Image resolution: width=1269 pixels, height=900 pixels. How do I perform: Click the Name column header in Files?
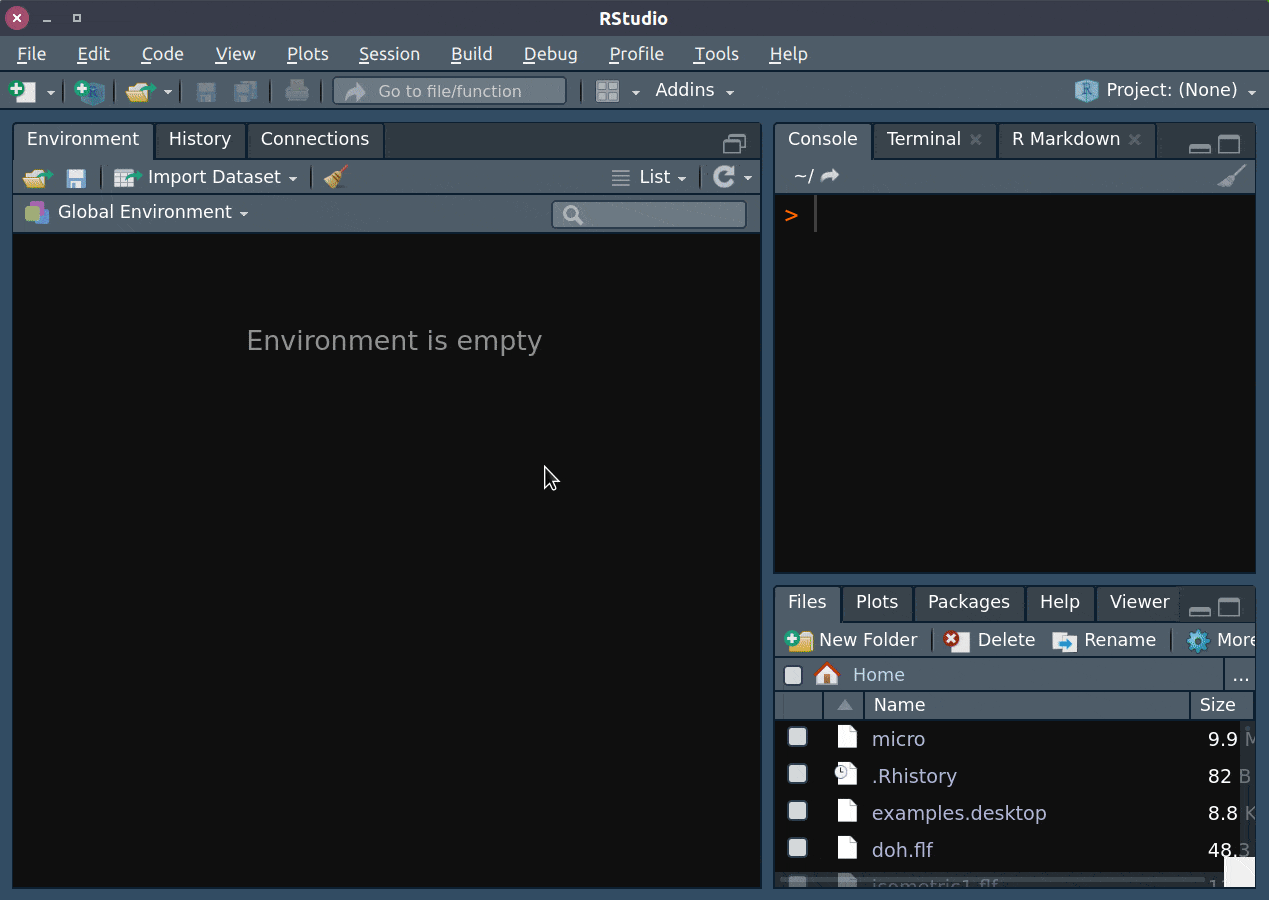1026,705
